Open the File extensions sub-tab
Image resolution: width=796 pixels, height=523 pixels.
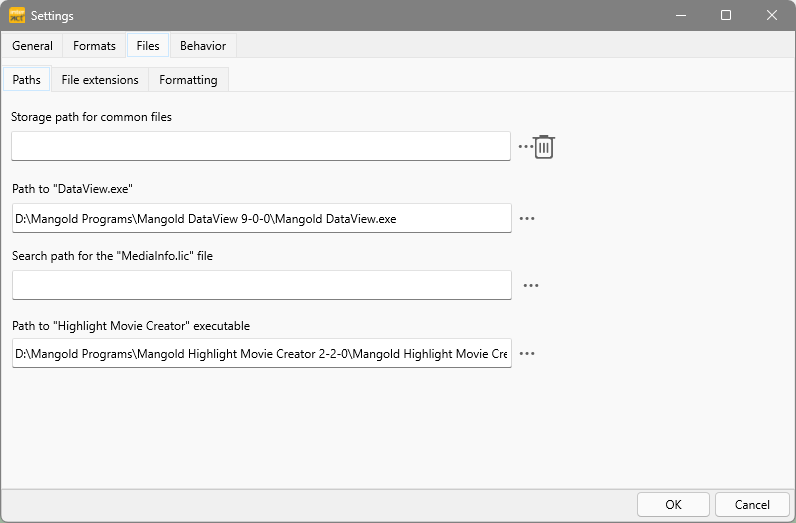[x=100, y=80]
